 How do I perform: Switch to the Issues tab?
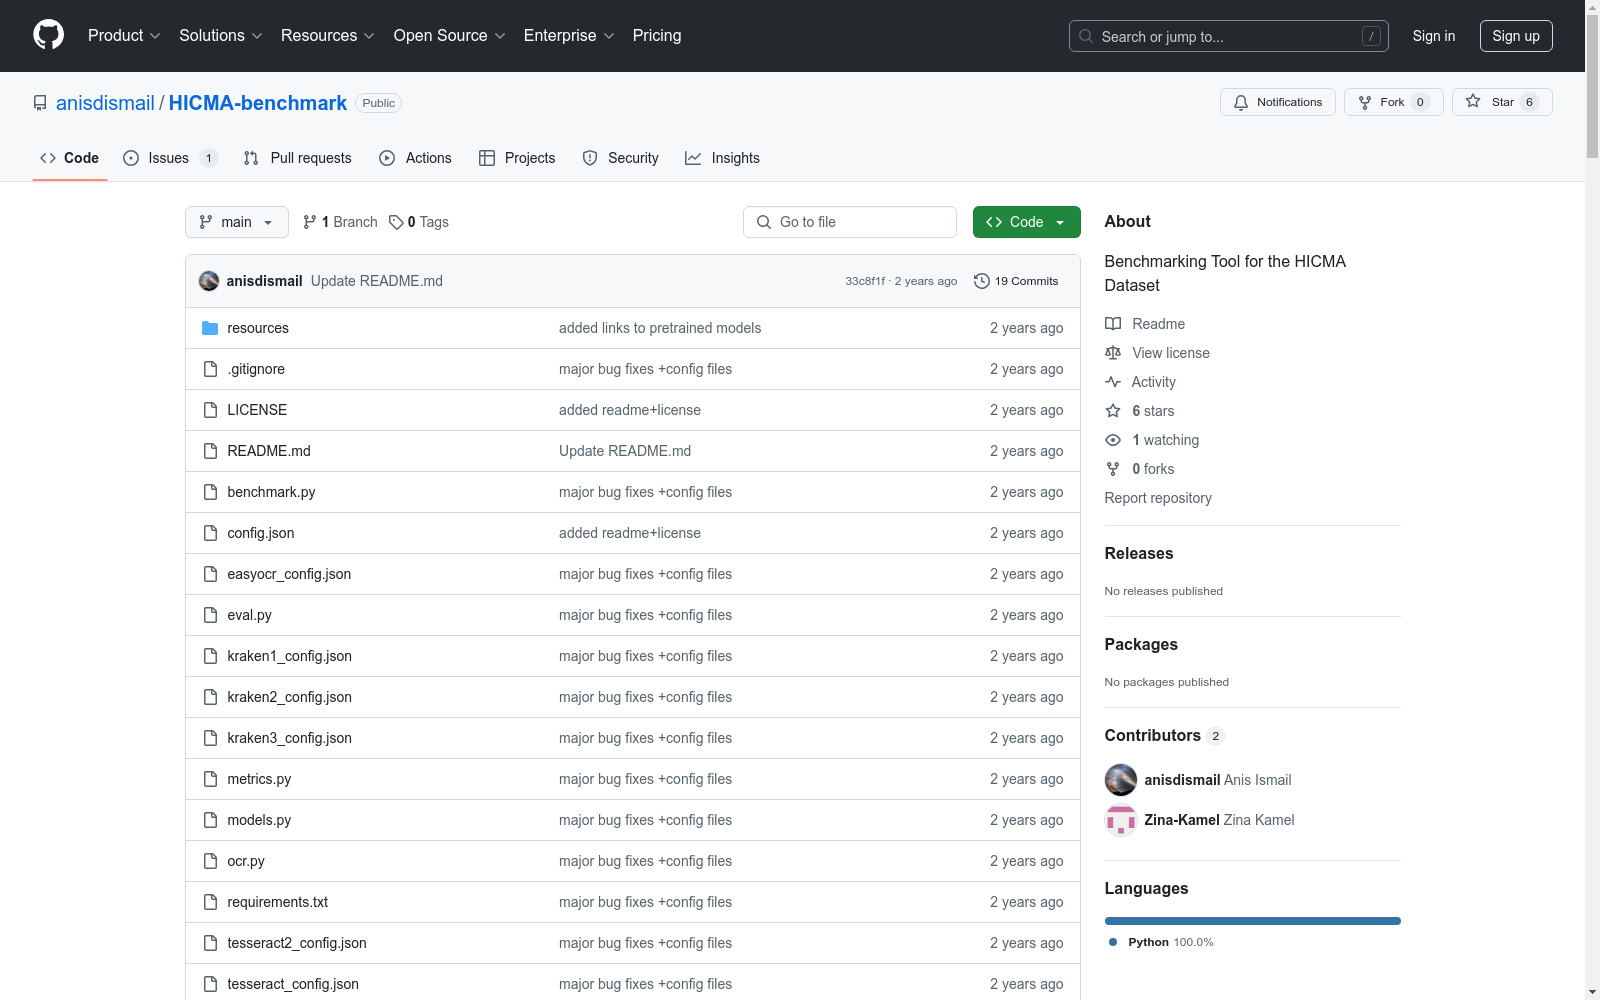click(x=170, y=158)
